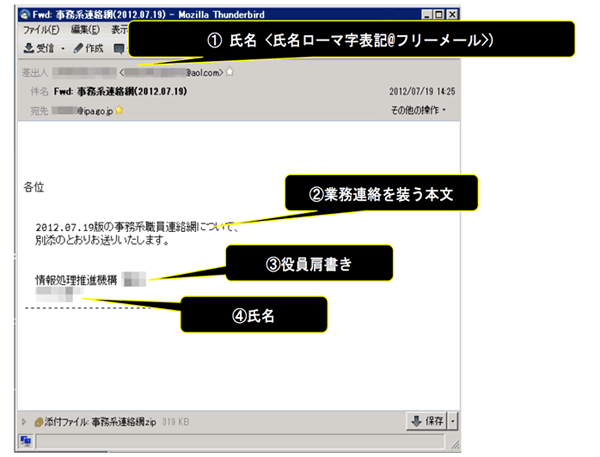Image resolution: width=600 pixels, height=457 pixels.
Task: Click the body greeting 各位
Action: 34,187
